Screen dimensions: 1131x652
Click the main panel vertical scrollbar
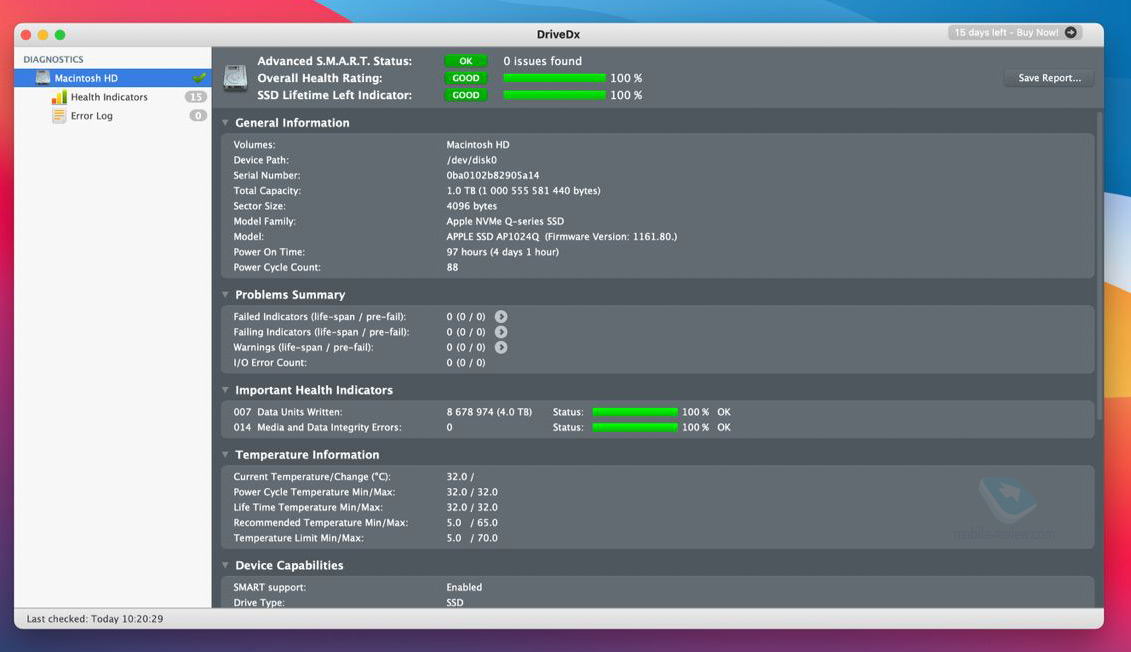coord(1099,267)
